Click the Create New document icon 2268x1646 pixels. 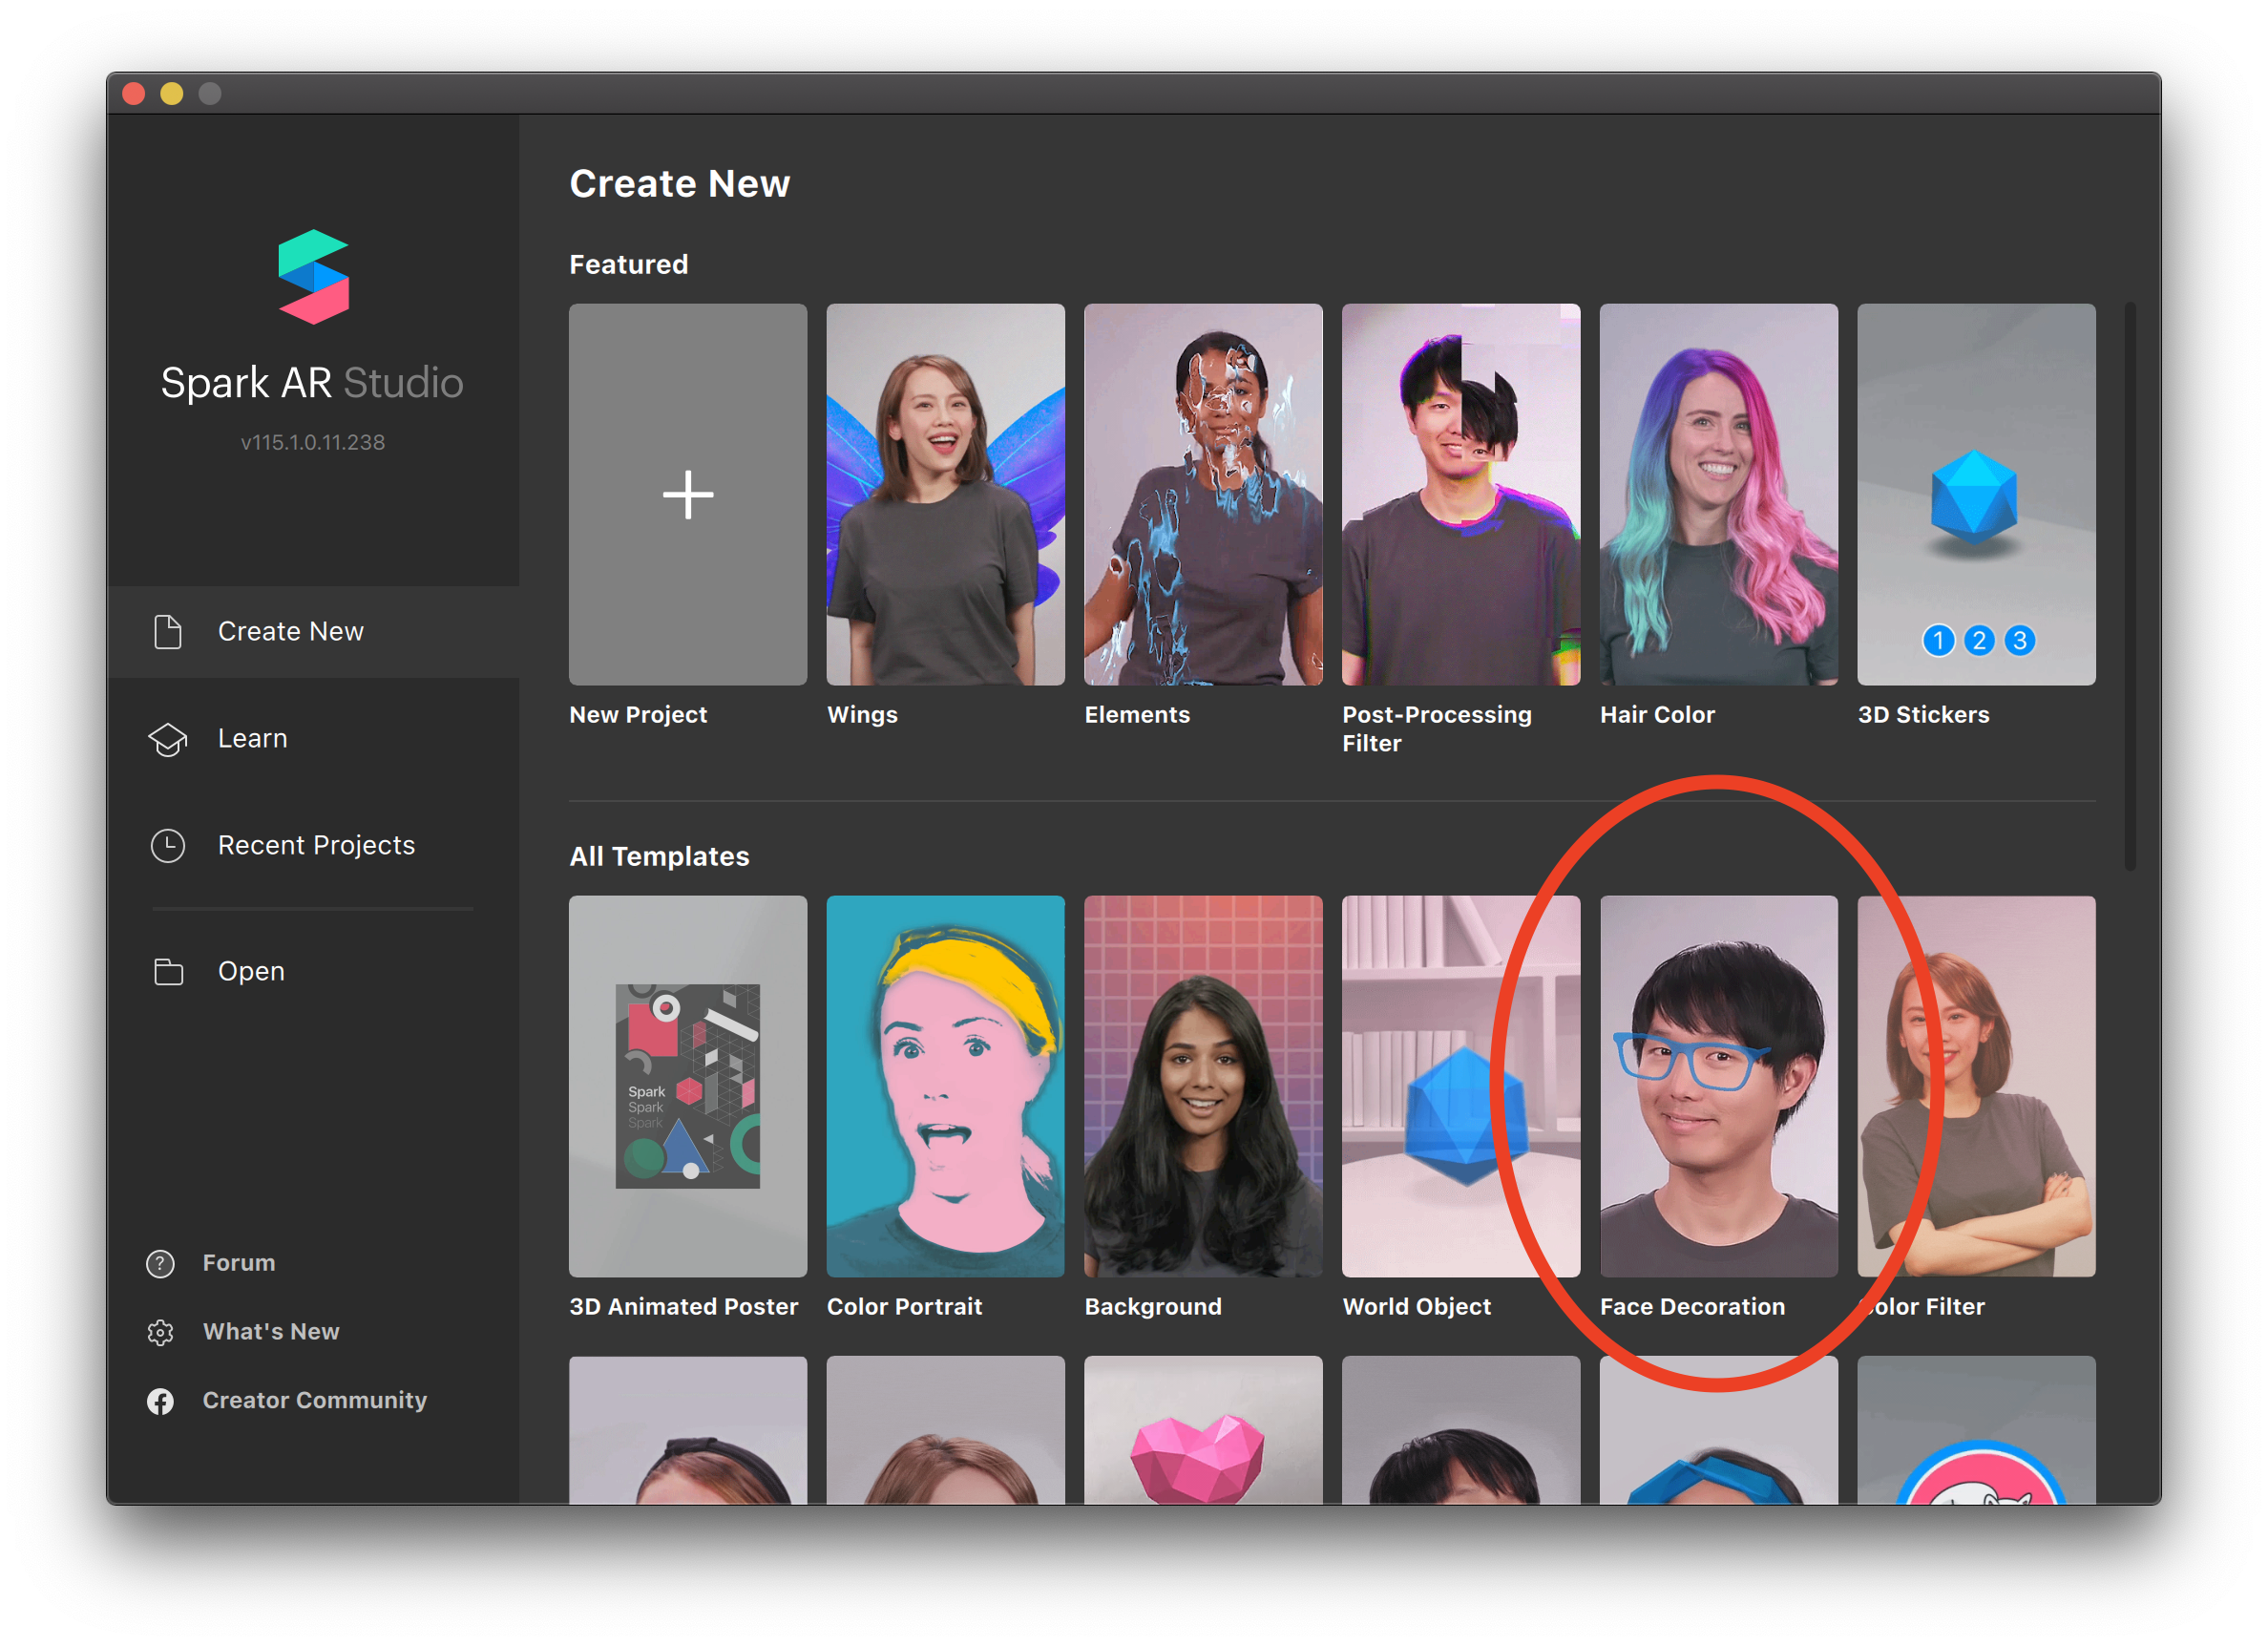(x=168, y=632)
